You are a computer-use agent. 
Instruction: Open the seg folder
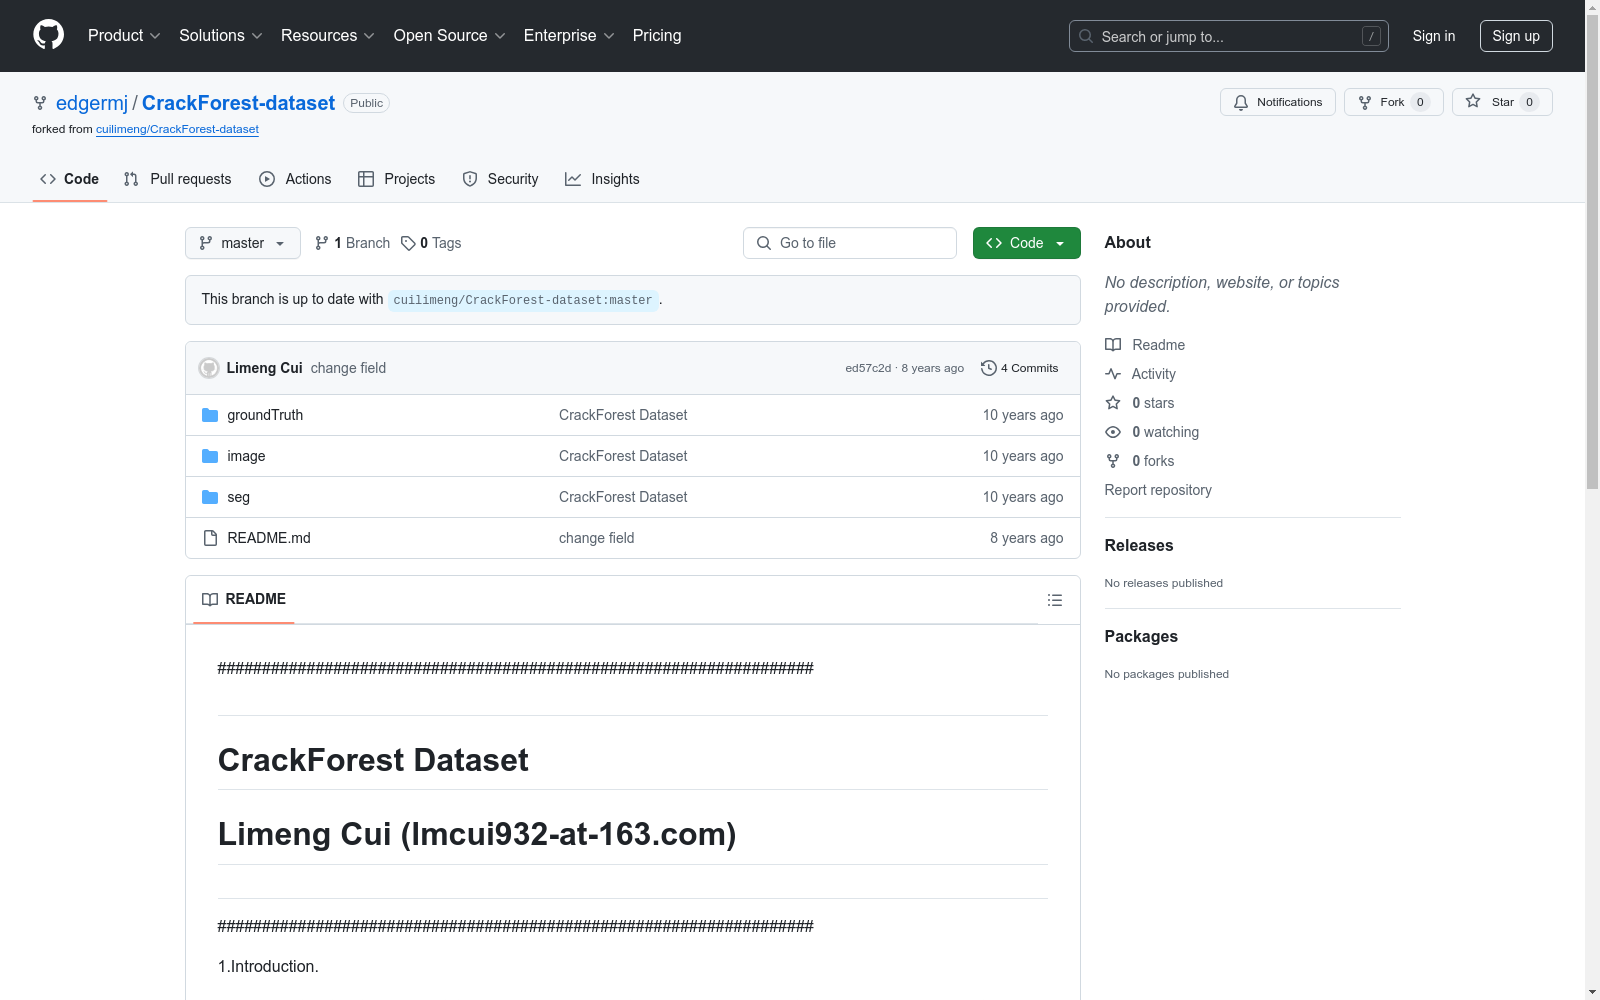tap(238, 497)
